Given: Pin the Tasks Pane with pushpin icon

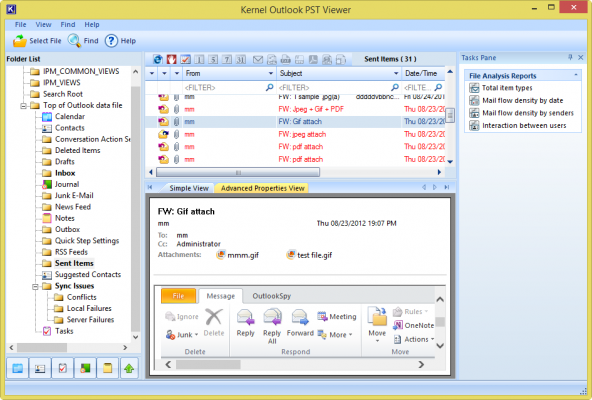Looking at the screenshot, I should 570,57.
